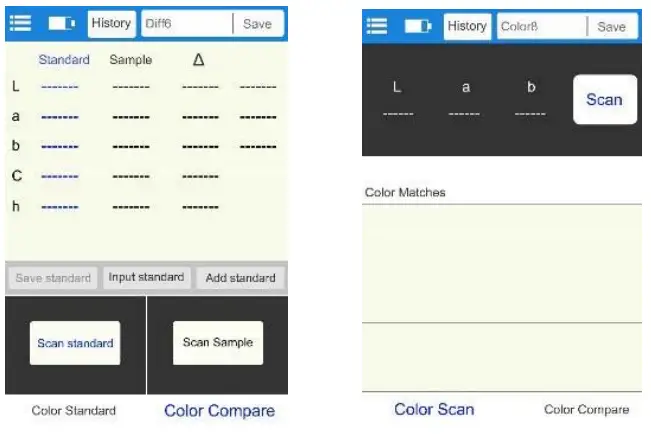This screenshot has width=651, height=434.
Task: Open hamburger menu in Color Compare screen
Action: 20,23
